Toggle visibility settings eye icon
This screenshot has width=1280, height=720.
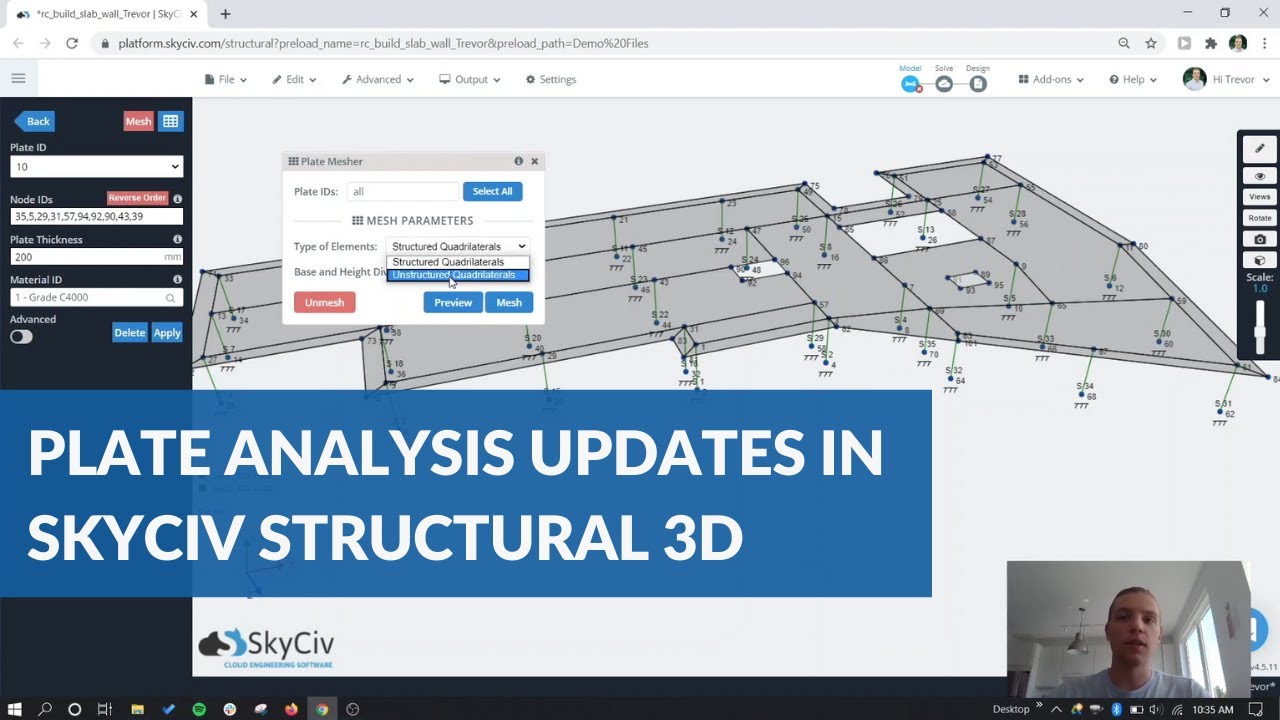click(1260, 176)
